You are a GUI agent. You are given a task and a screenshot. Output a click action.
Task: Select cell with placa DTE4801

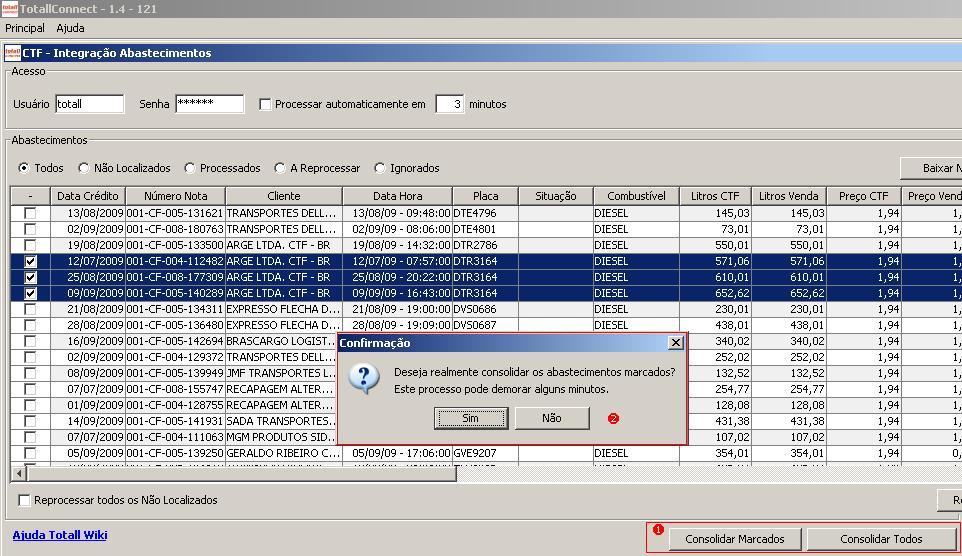(x=485, y=229)
